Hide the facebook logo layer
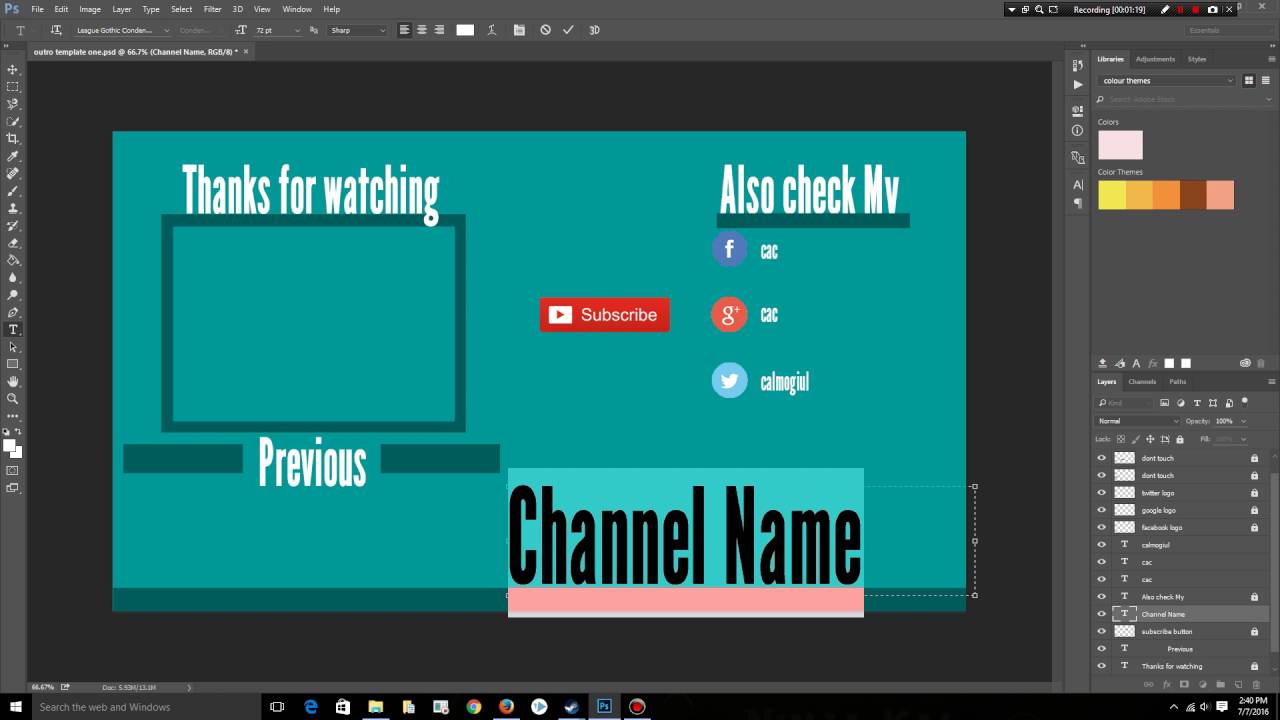Image resolution: width=1280 pixels, height=720 pixels. (x=1102, y=527)
